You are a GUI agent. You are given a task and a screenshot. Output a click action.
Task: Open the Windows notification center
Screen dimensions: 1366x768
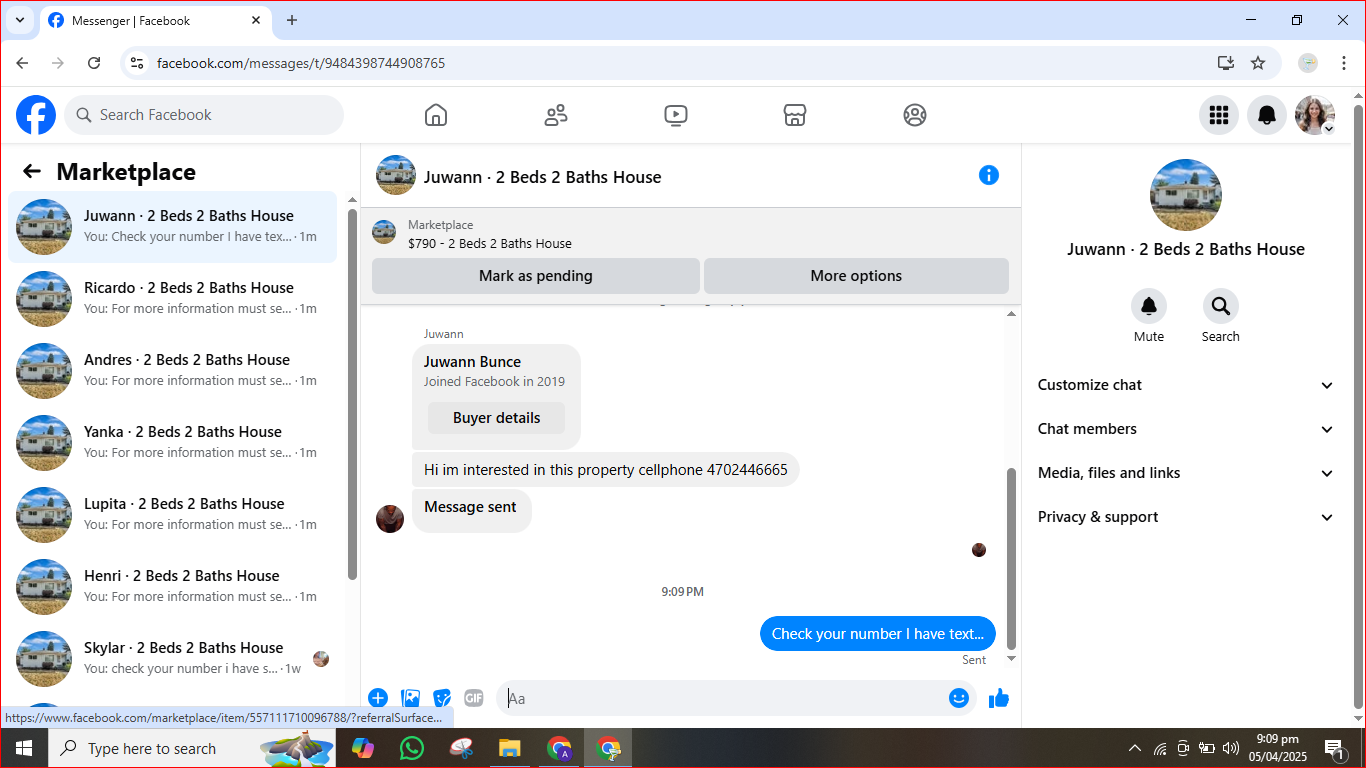tap(1334, 748)
